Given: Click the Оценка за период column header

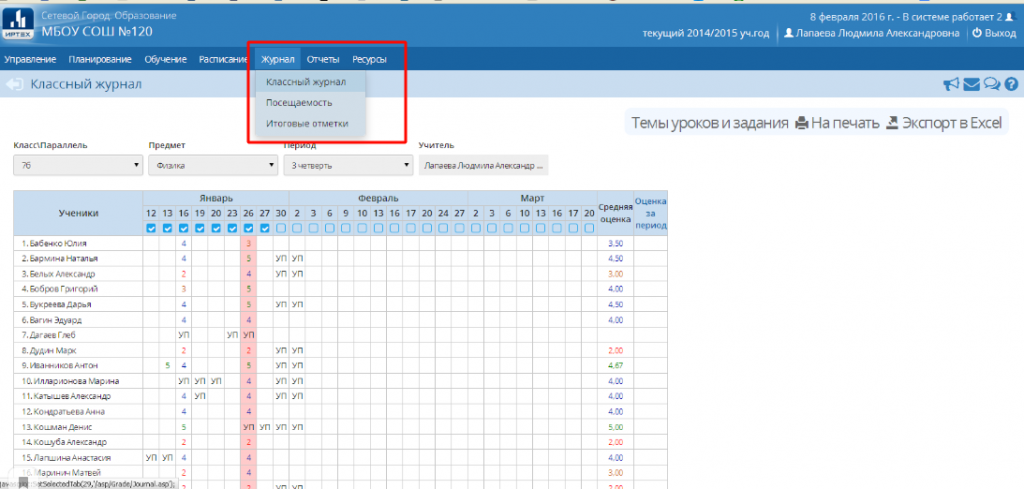Looking at the screenshot, I should [650, 212].
